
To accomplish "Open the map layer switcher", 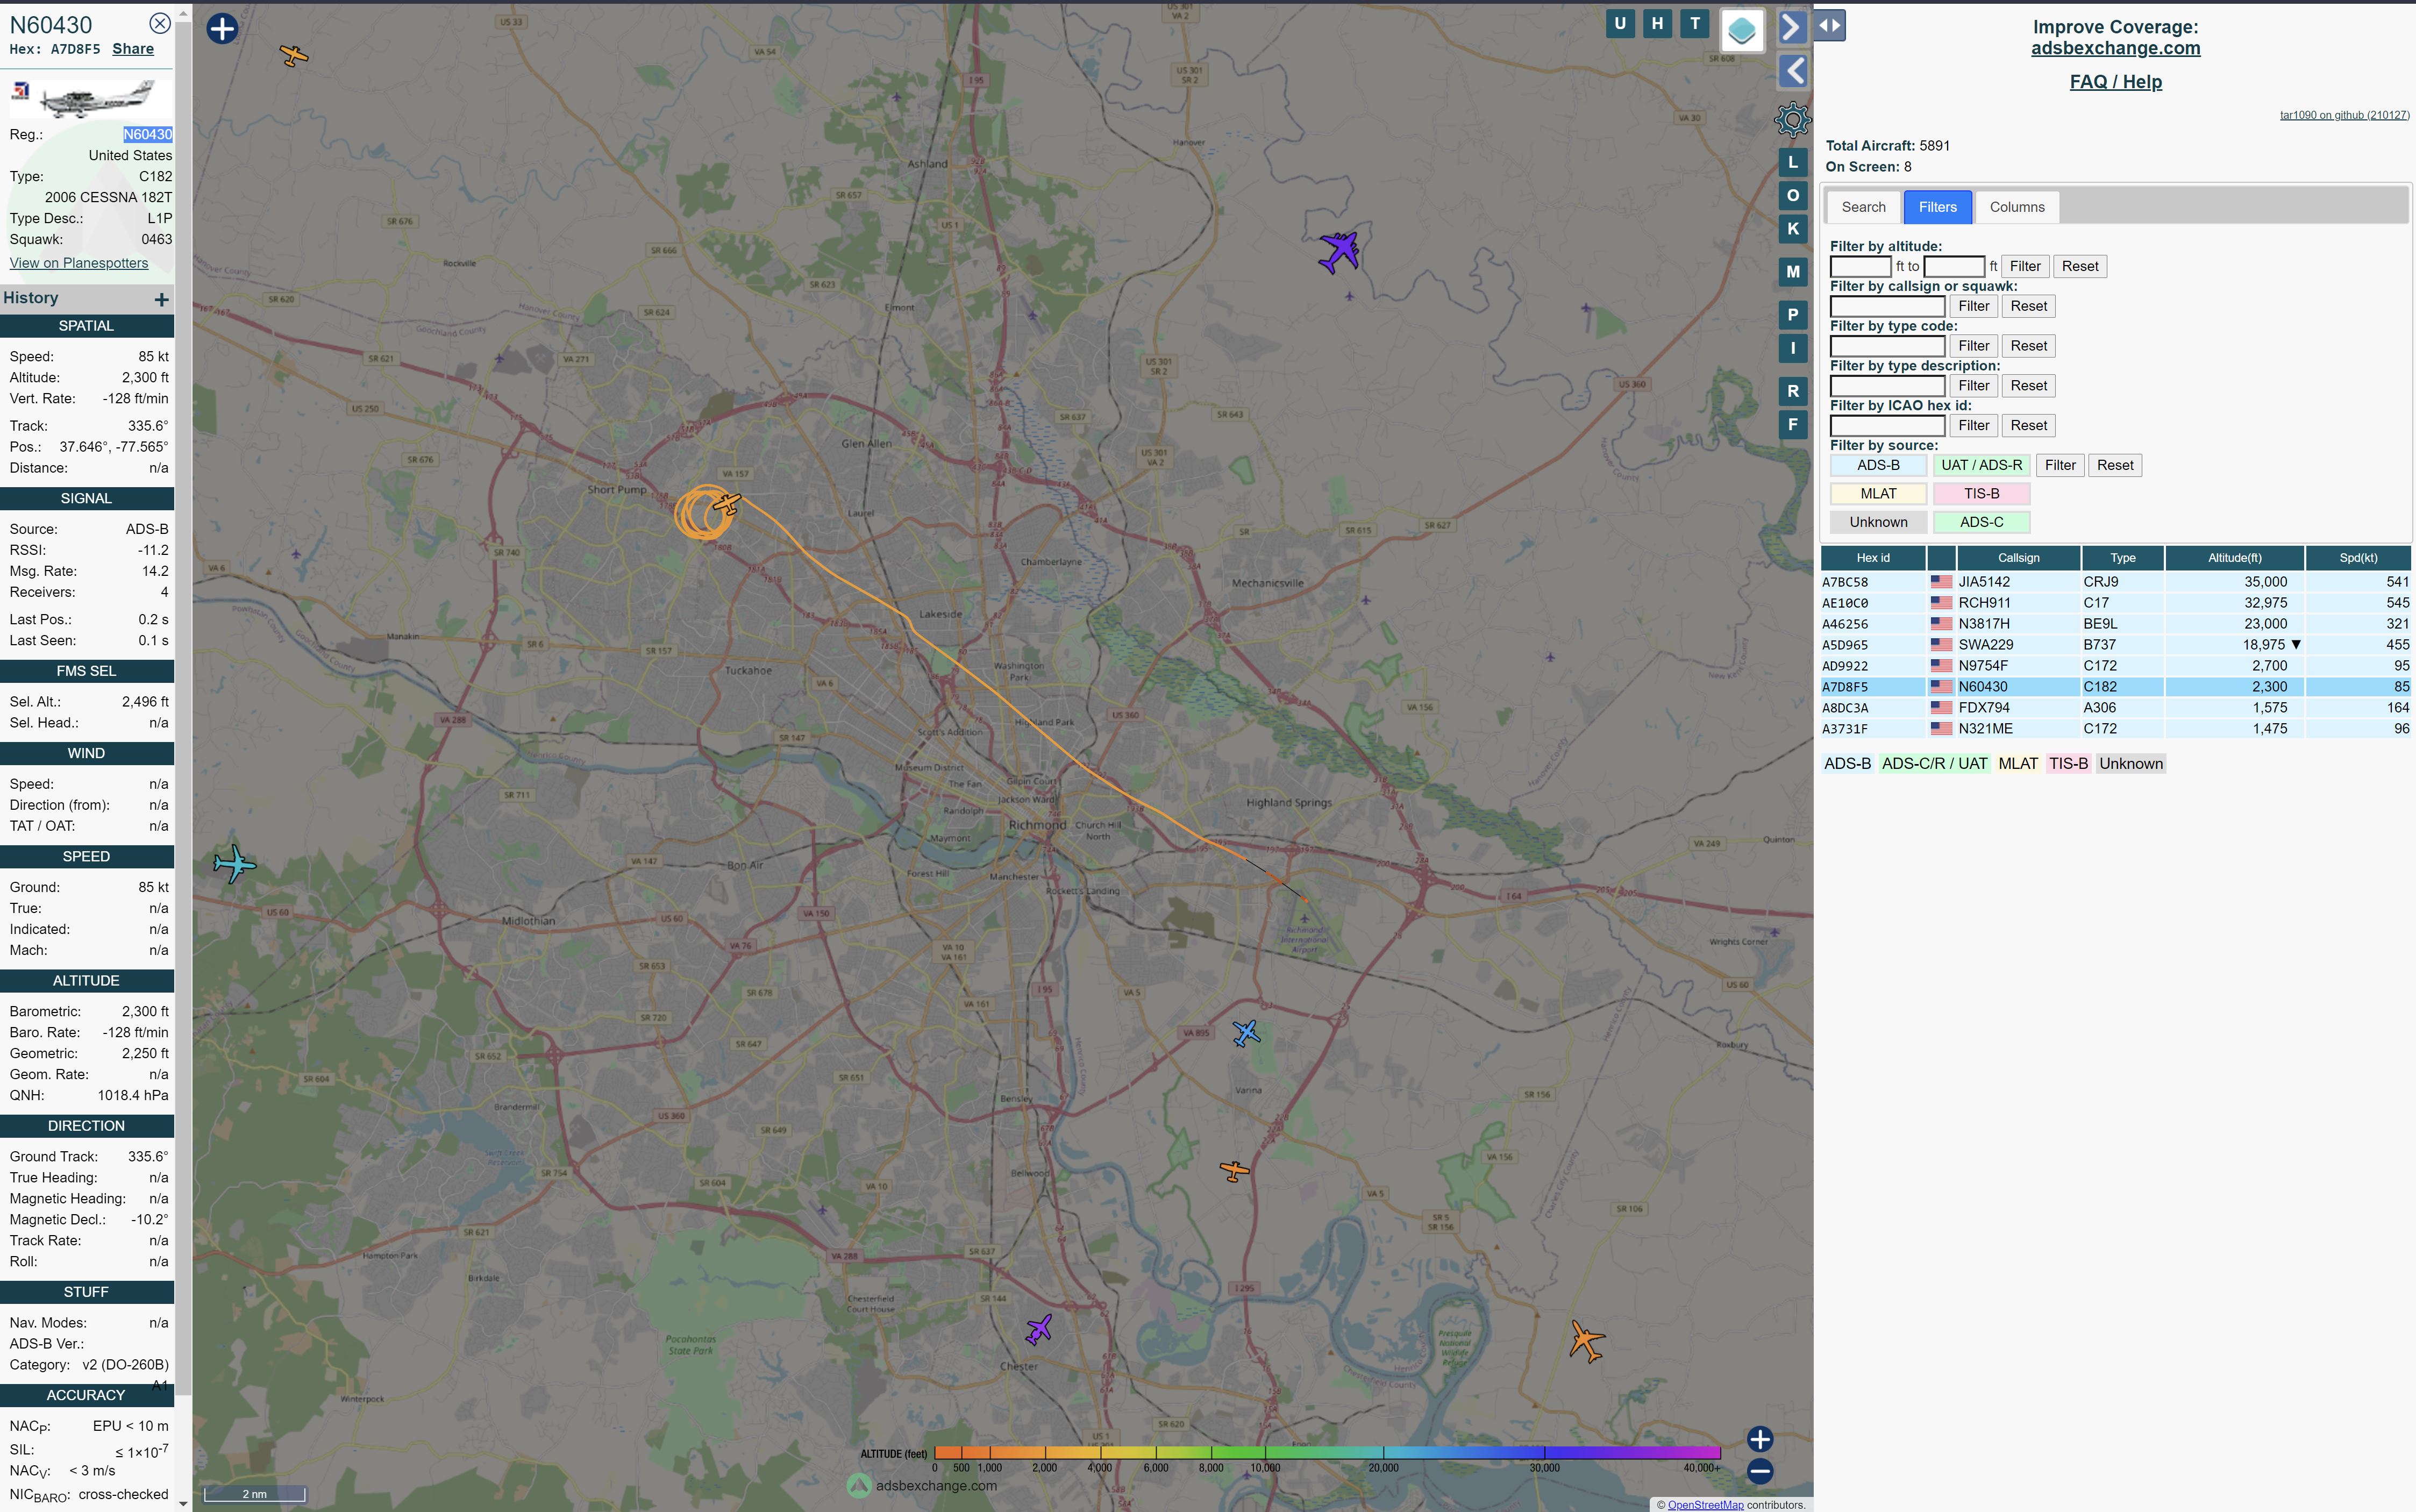I will pyautogui.click(x=1742, y=30).
